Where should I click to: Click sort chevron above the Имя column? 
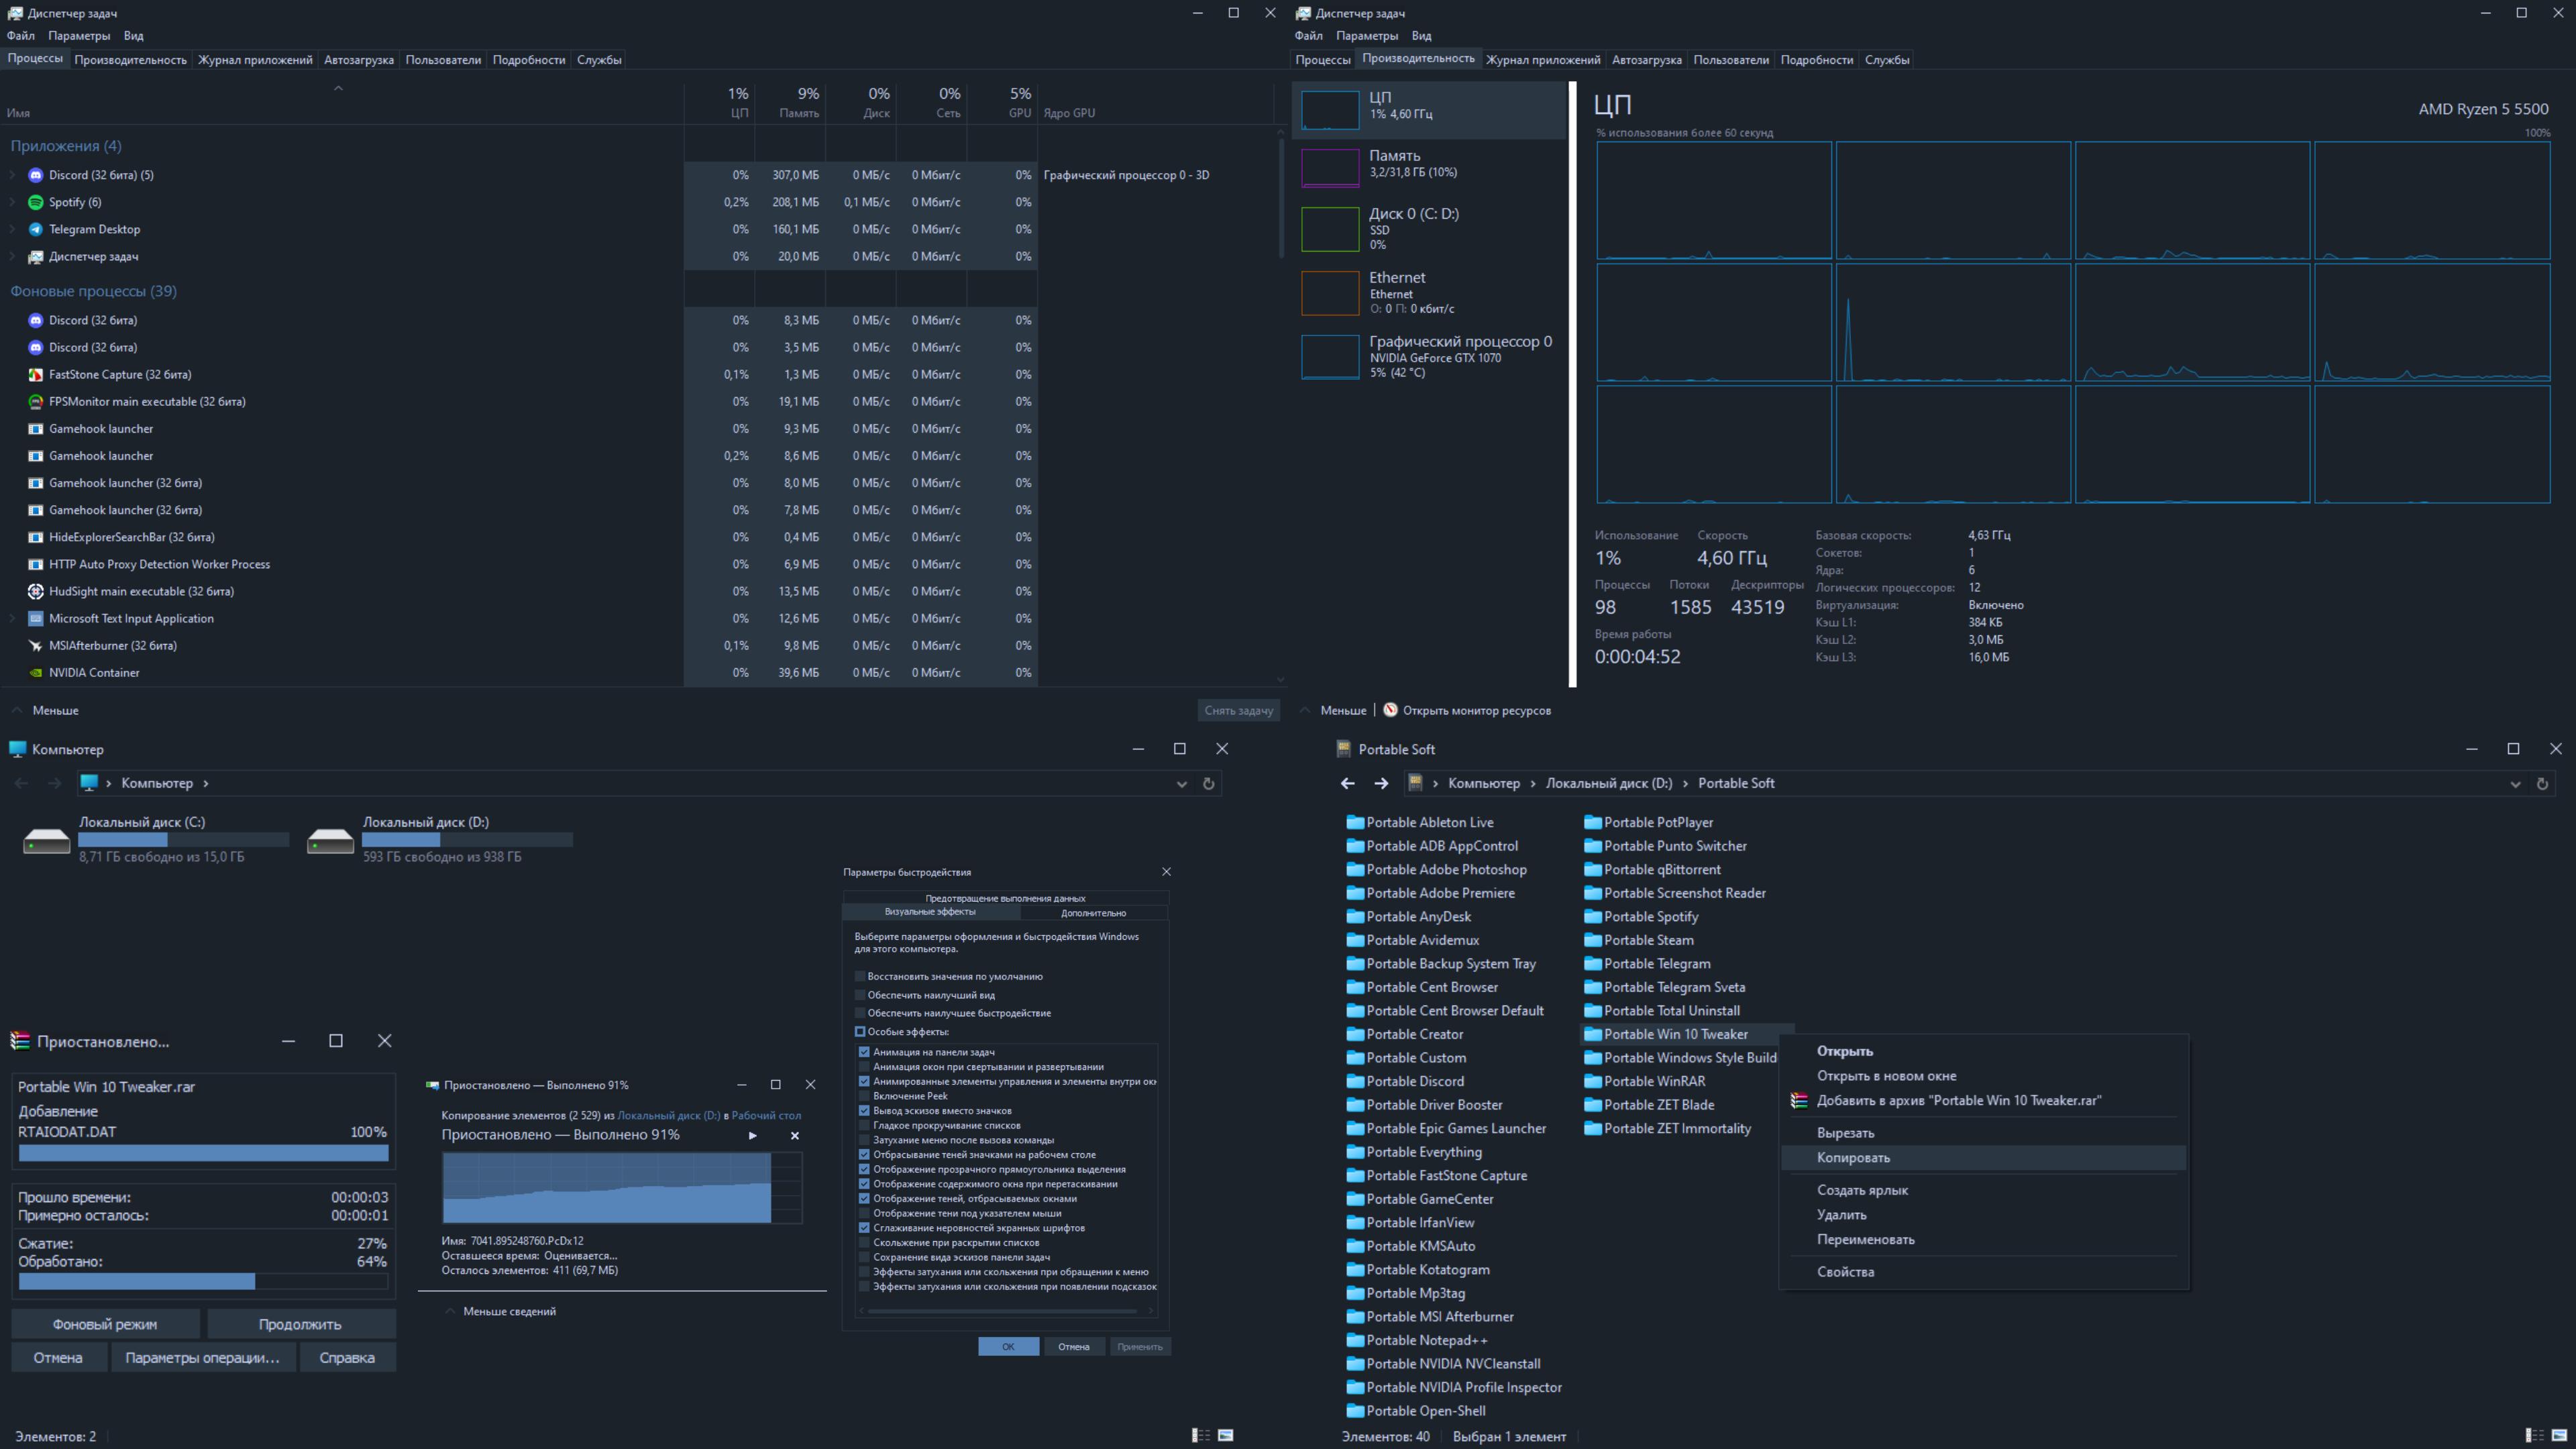[x=338, y=88]
